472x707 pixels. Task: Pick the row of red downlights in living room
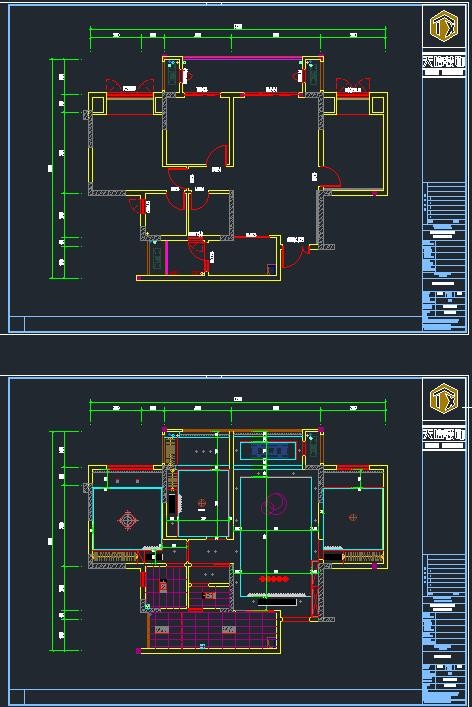[x=273, y=579]
